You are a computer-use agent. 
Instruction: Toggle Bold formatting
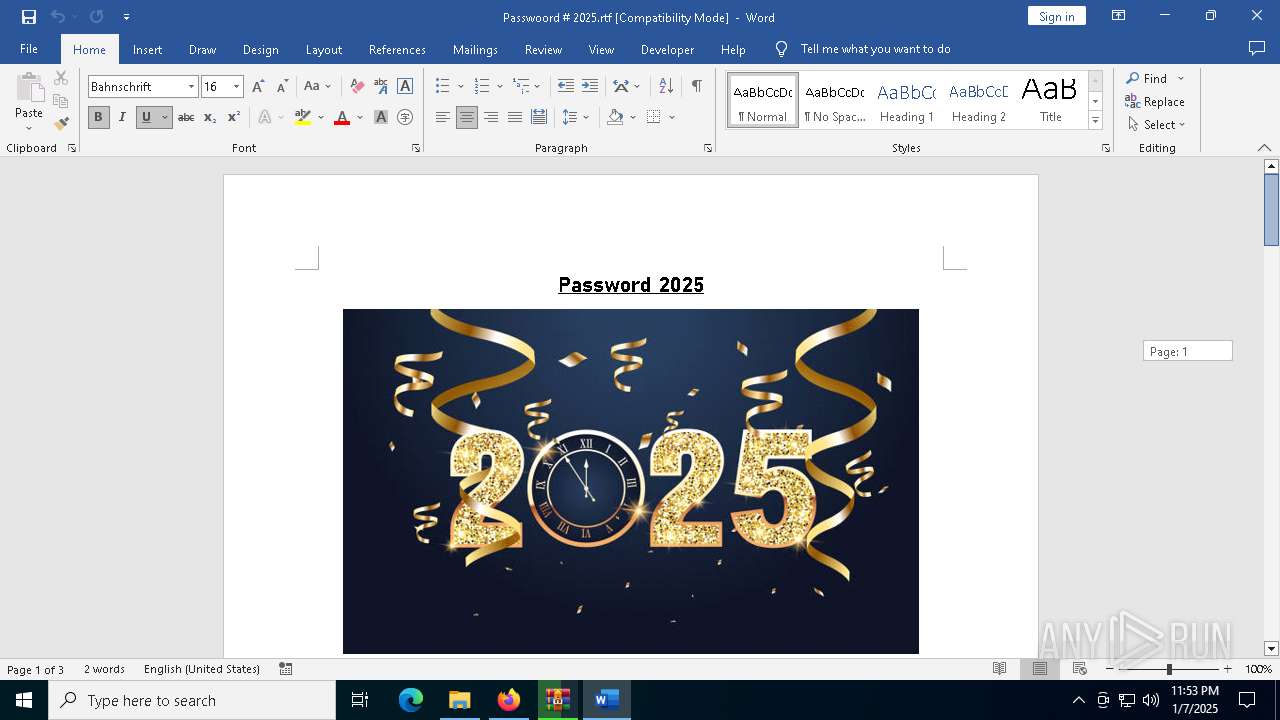(x=98, y=117)
